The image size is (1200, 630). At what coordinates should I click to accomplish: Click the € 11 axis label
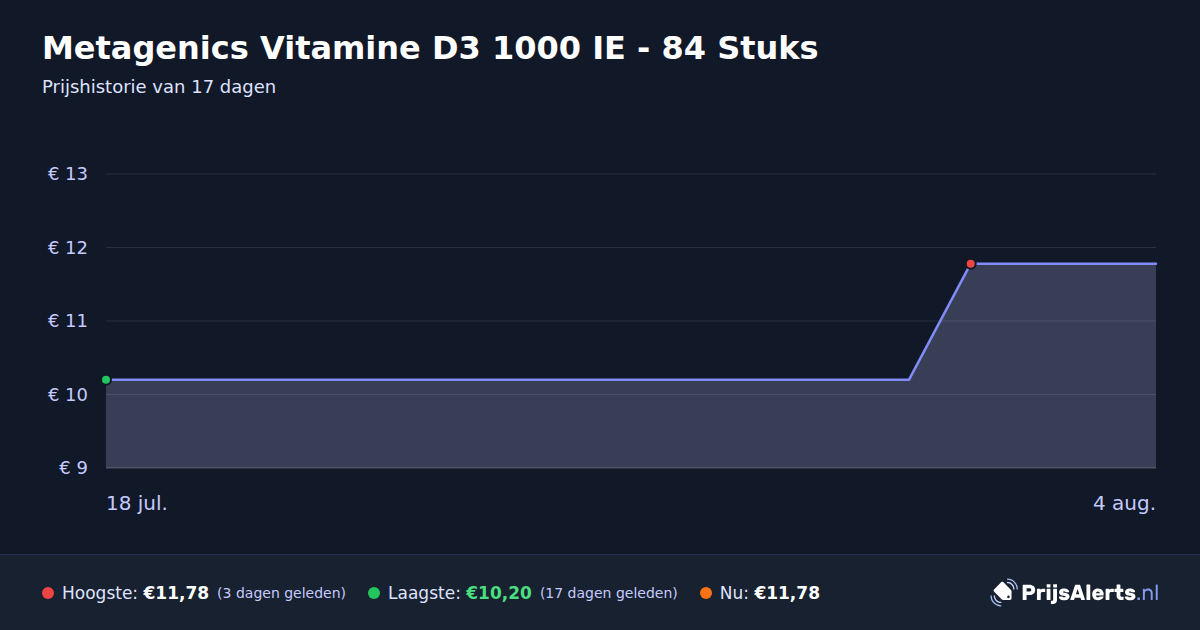[68, 321]
